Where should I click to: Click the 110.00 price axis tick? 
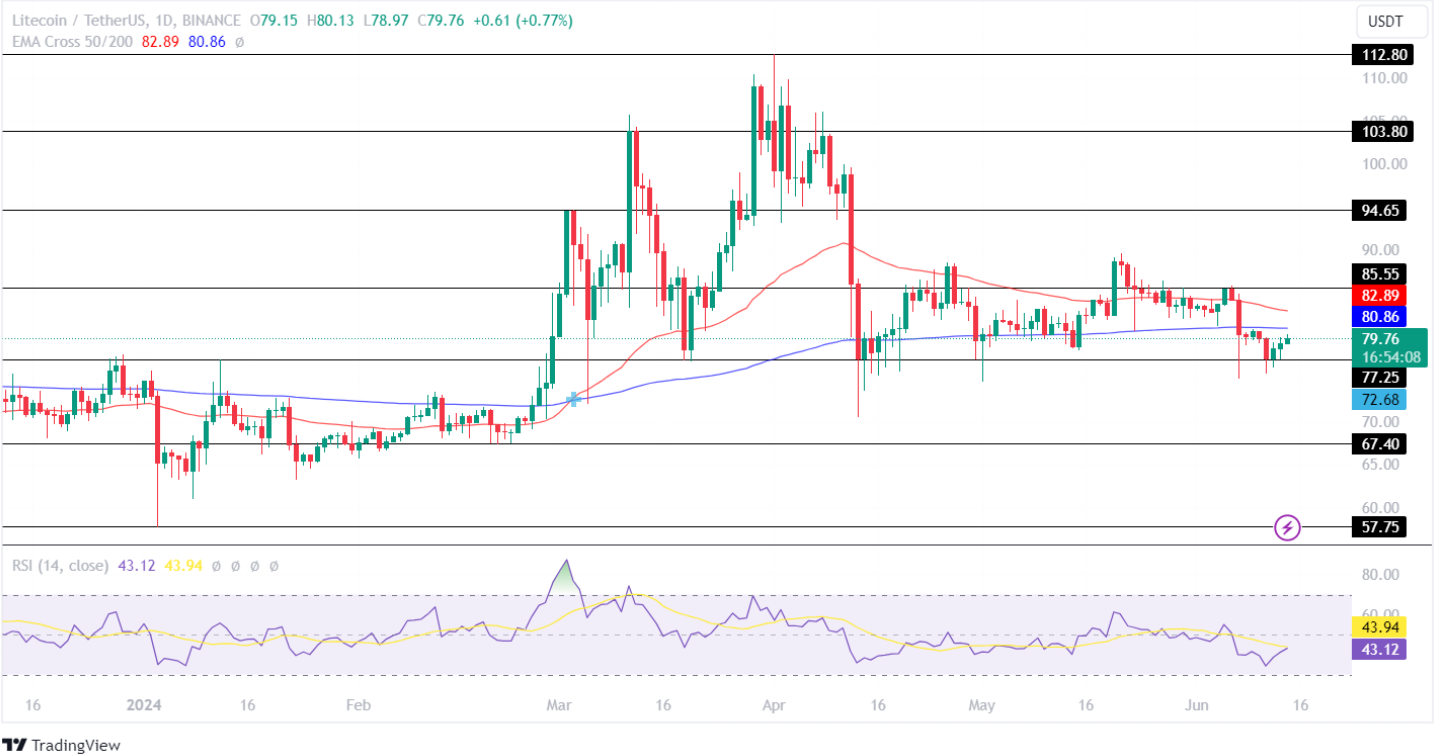coord(1385,78)
